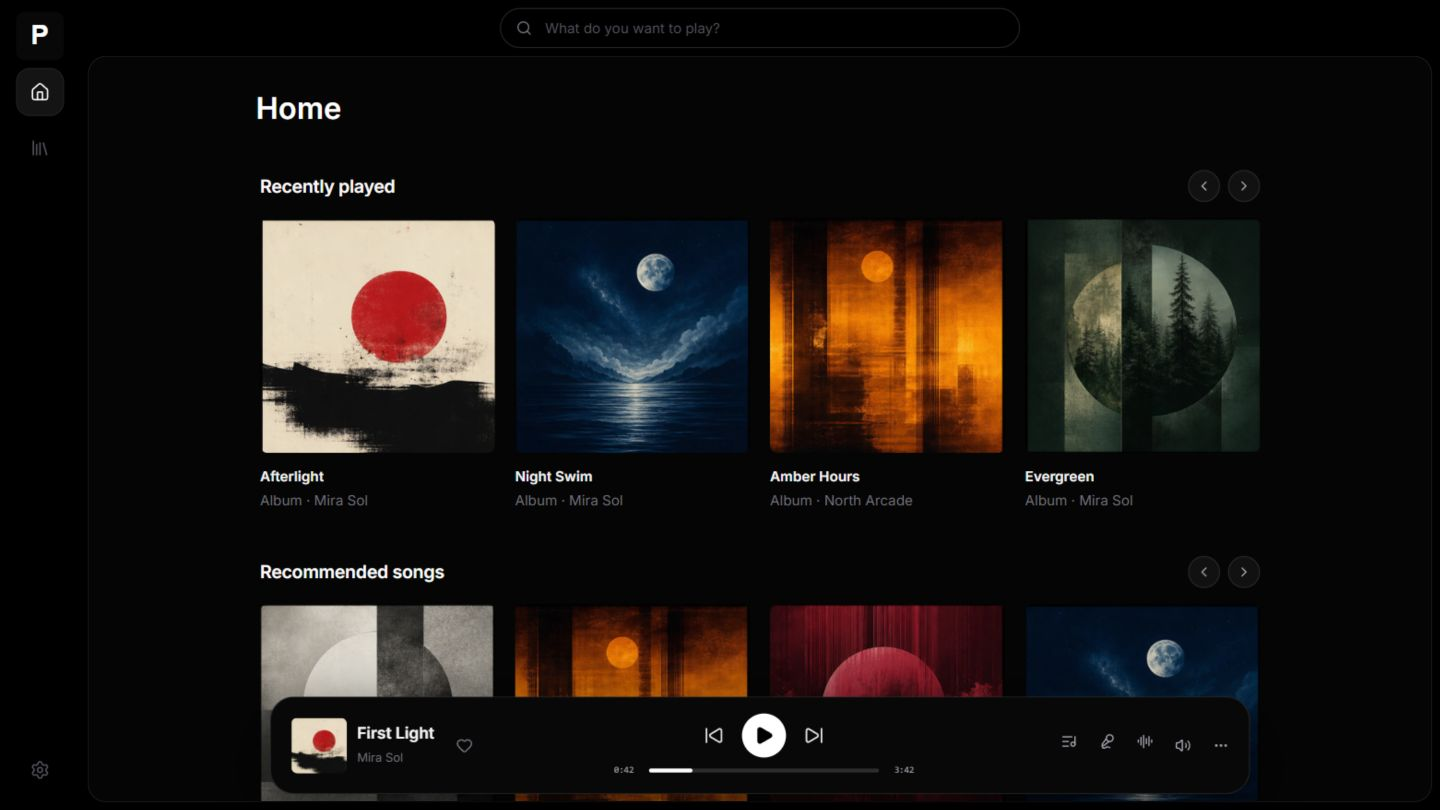Show next Recommended songs
The width and height of the screenshot is (1440, 810).
click(x=1244, y=572)
